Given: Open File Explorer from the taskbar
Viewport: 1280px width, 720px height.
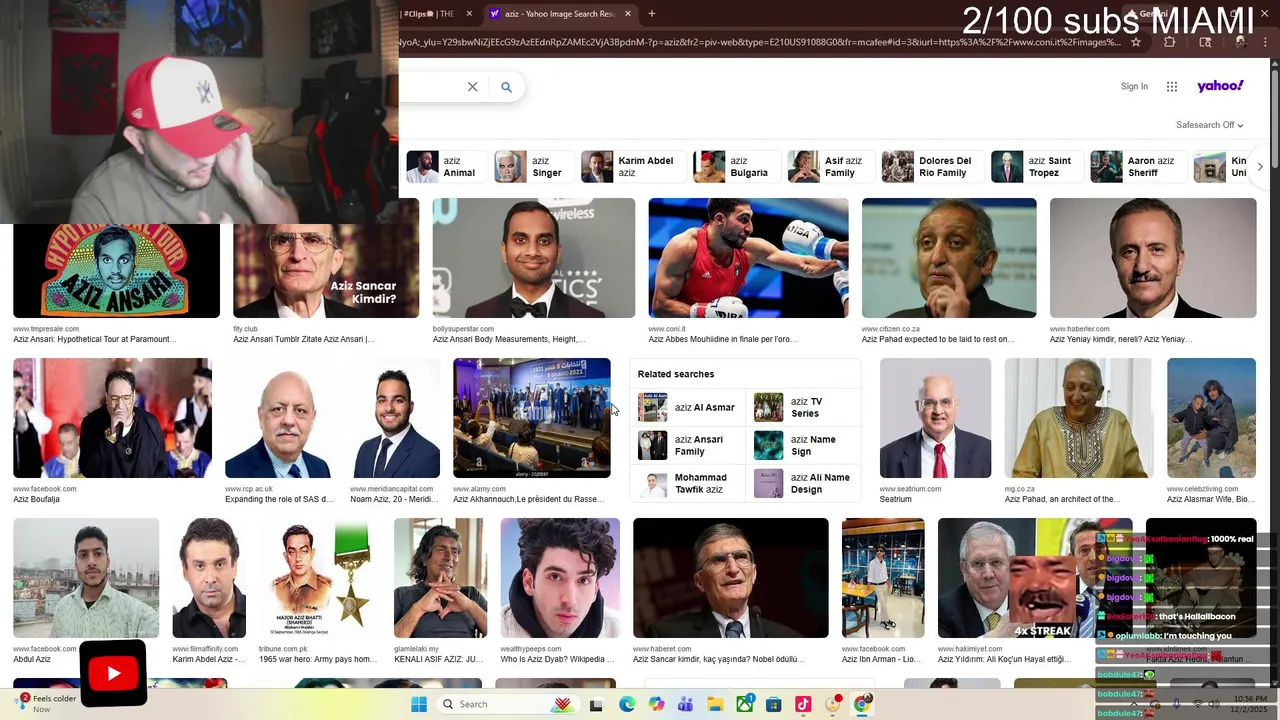Looking at the screenshot, I should (x=715, y=705).
